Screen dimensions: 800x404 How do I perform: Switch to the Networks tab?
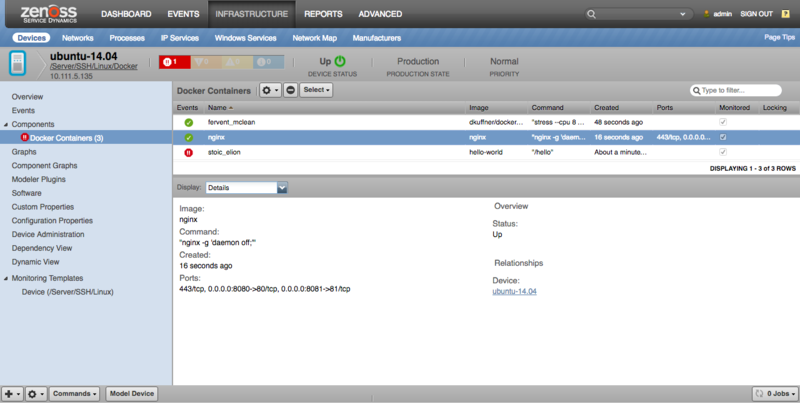[x=78, y=38]
